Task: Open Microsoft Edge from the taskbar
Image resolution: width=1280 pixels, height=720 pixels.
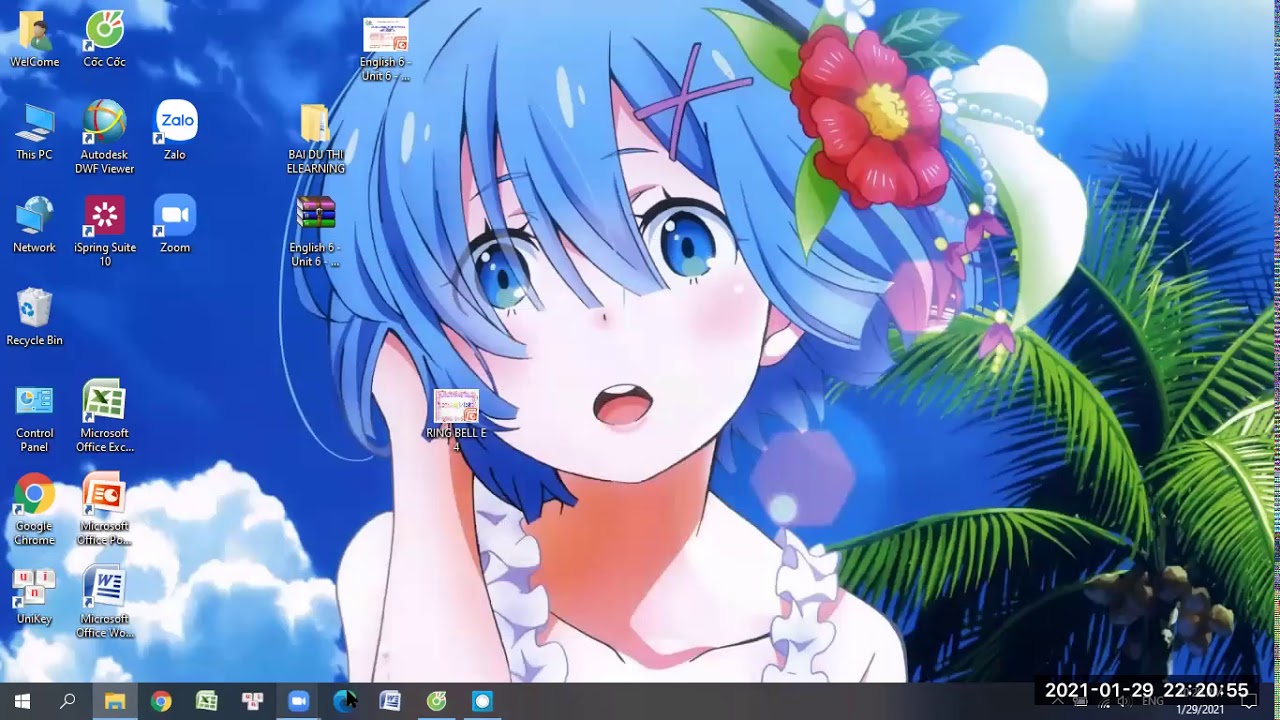Action: tap(345, 701)
